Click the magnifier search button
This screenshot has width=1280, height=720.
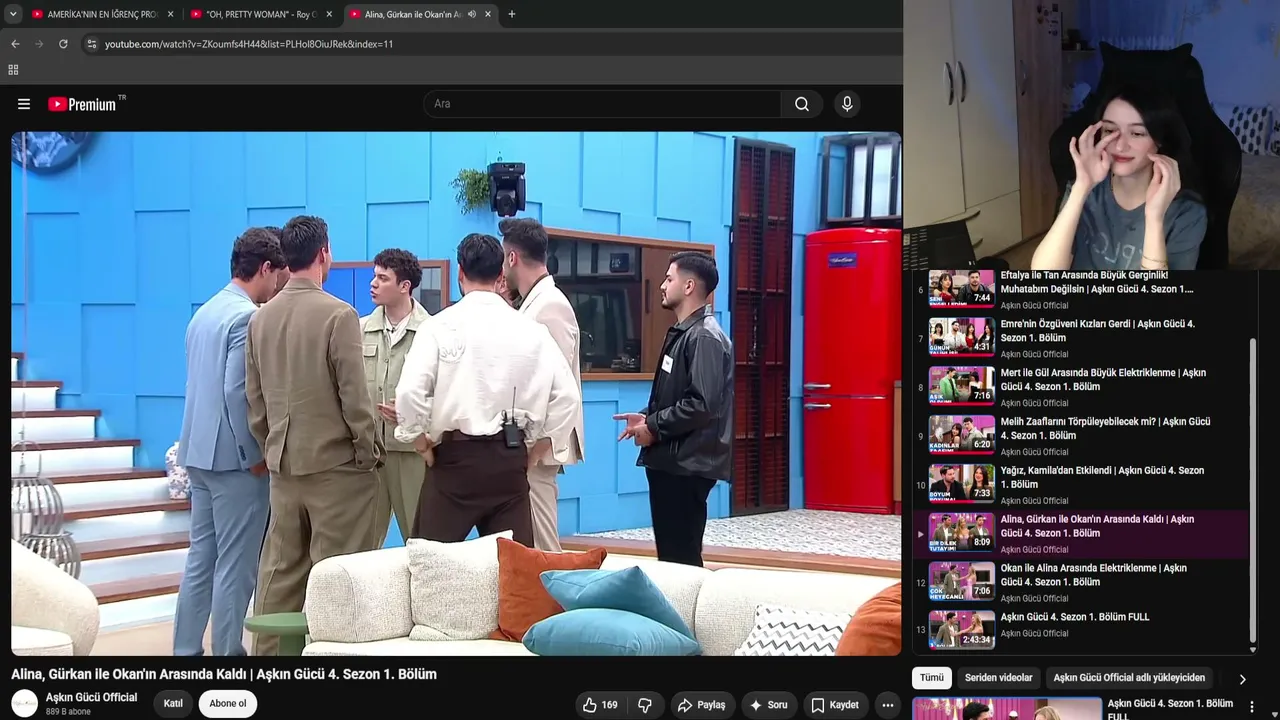click(x=802, y=104)
